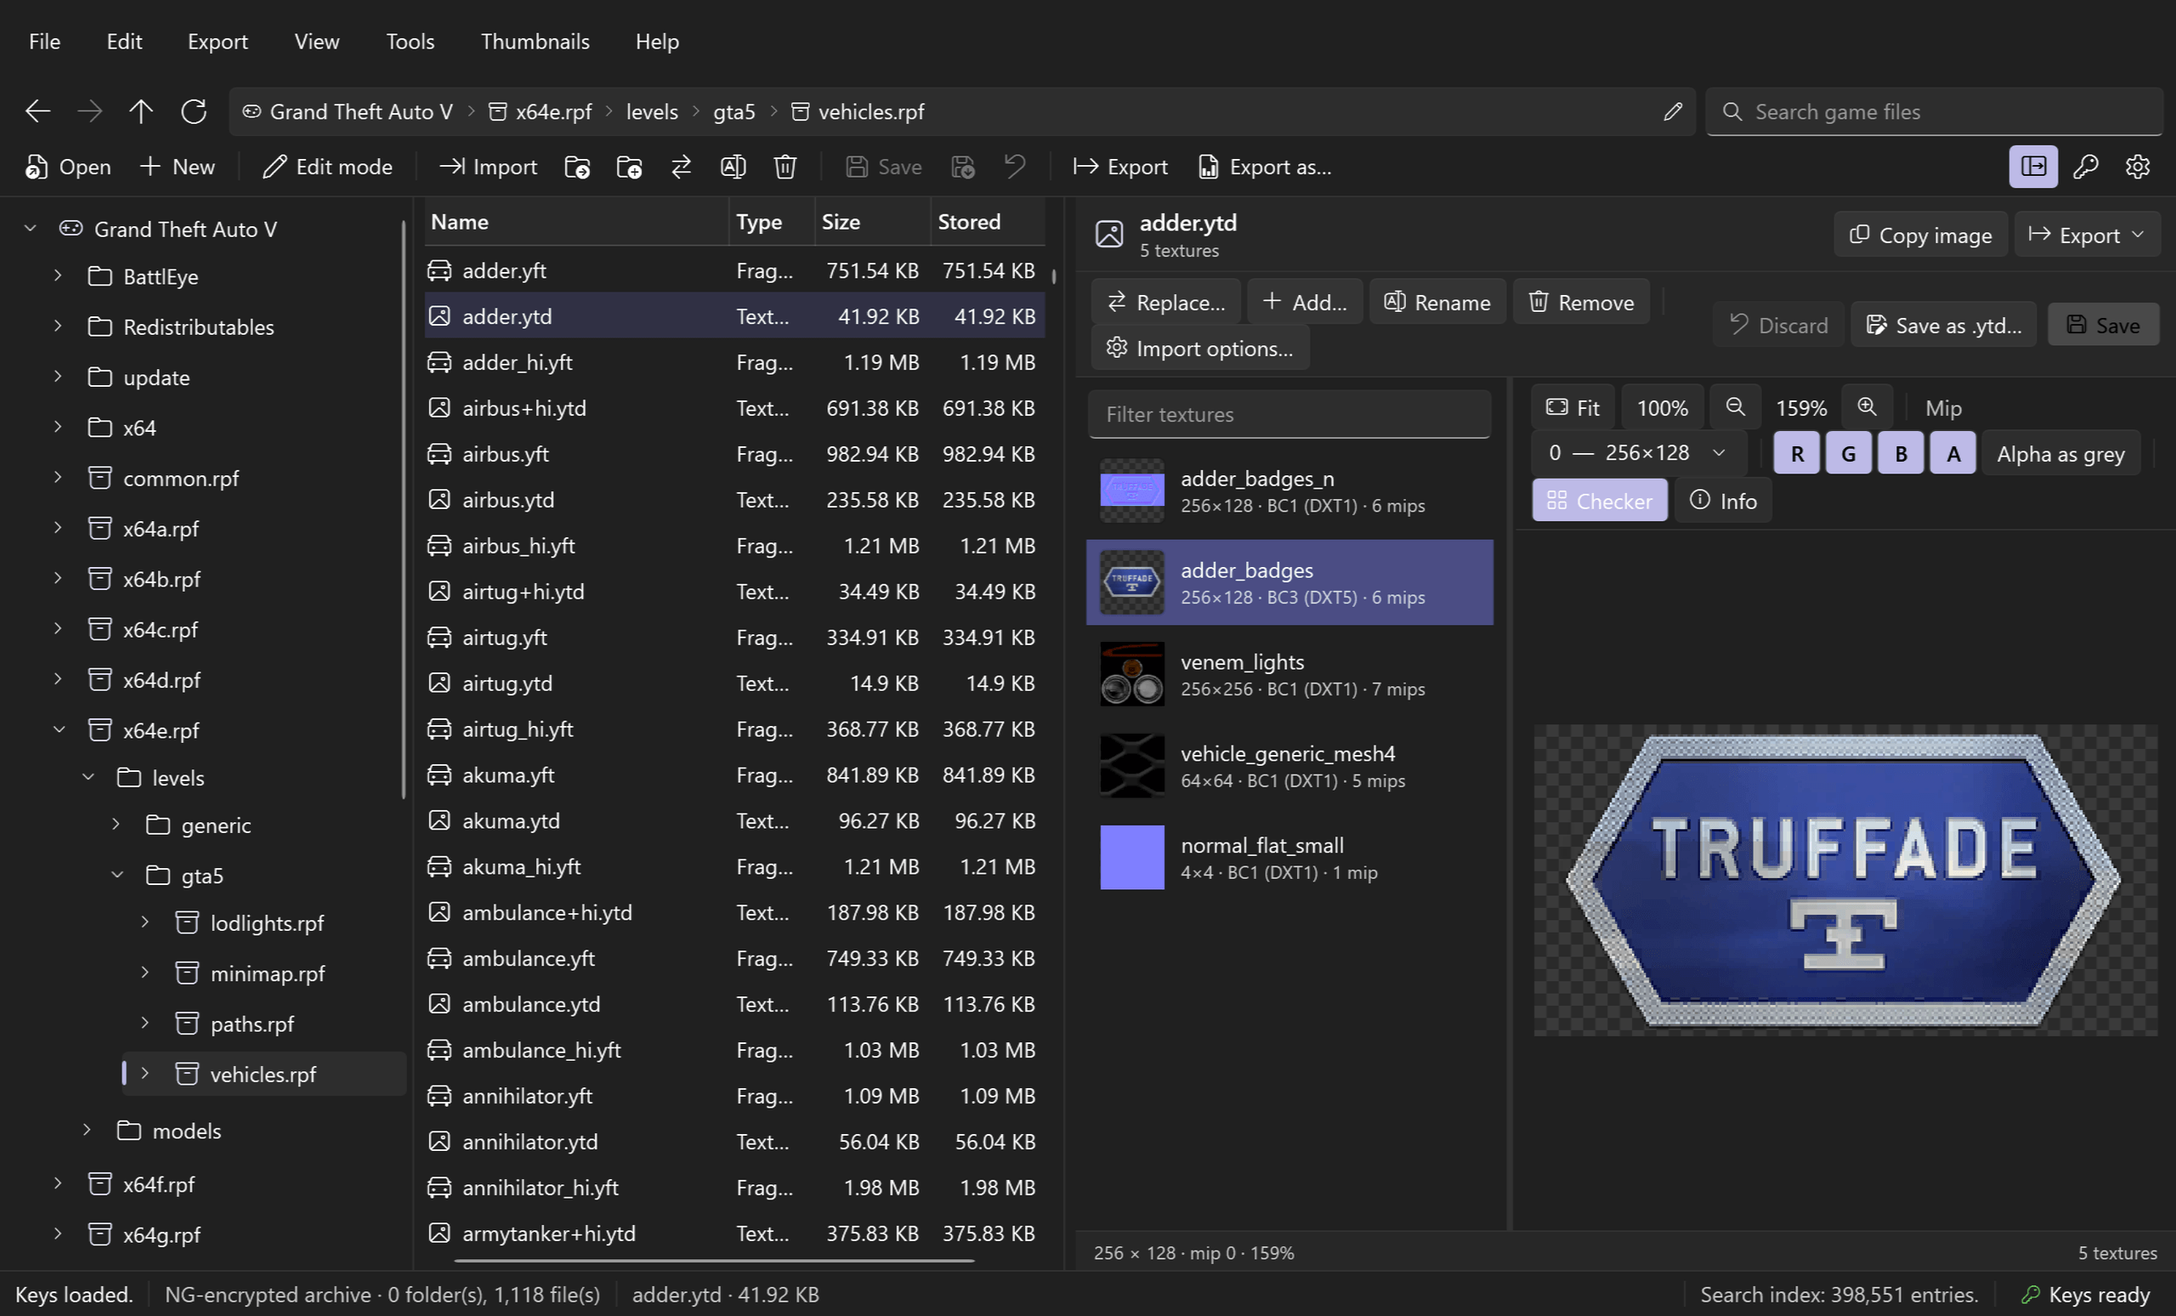
Task: Click the save-all icon next to Save
Action: click(963, 167)
